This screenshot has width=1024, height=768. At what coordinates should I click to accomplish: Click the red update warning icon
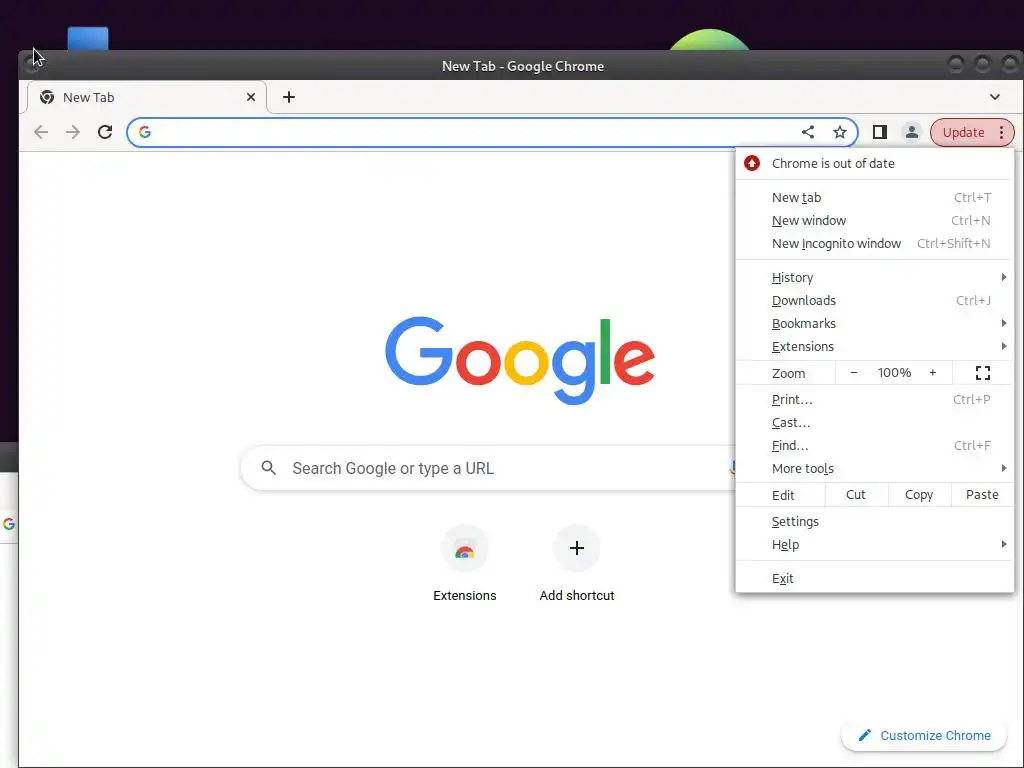[752, 163]
